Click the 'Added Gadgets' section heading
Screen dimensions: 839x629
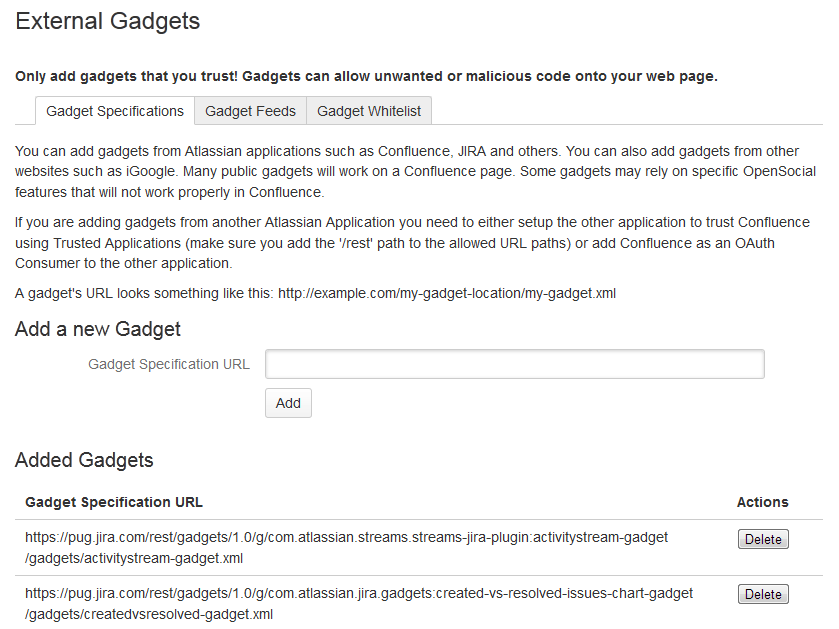pos(84,460)
